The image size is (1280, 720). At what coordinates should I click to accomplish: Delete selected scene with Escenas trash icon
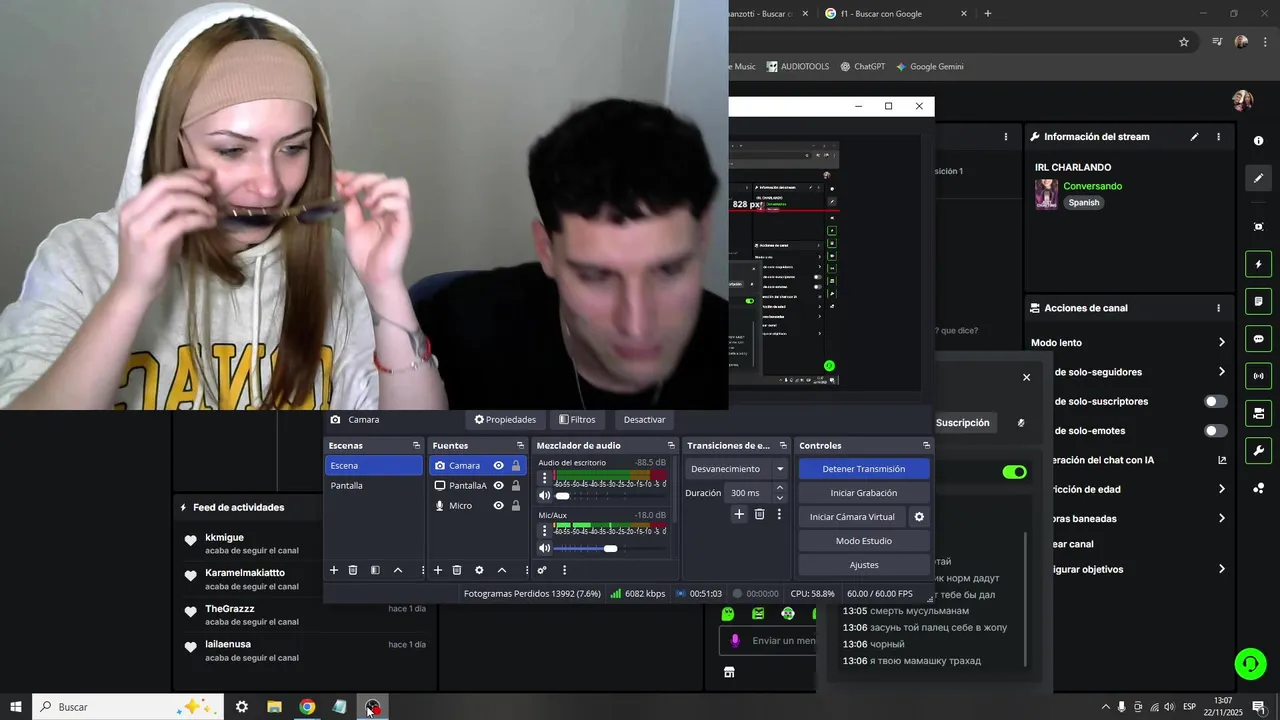[x=353, y=570]
